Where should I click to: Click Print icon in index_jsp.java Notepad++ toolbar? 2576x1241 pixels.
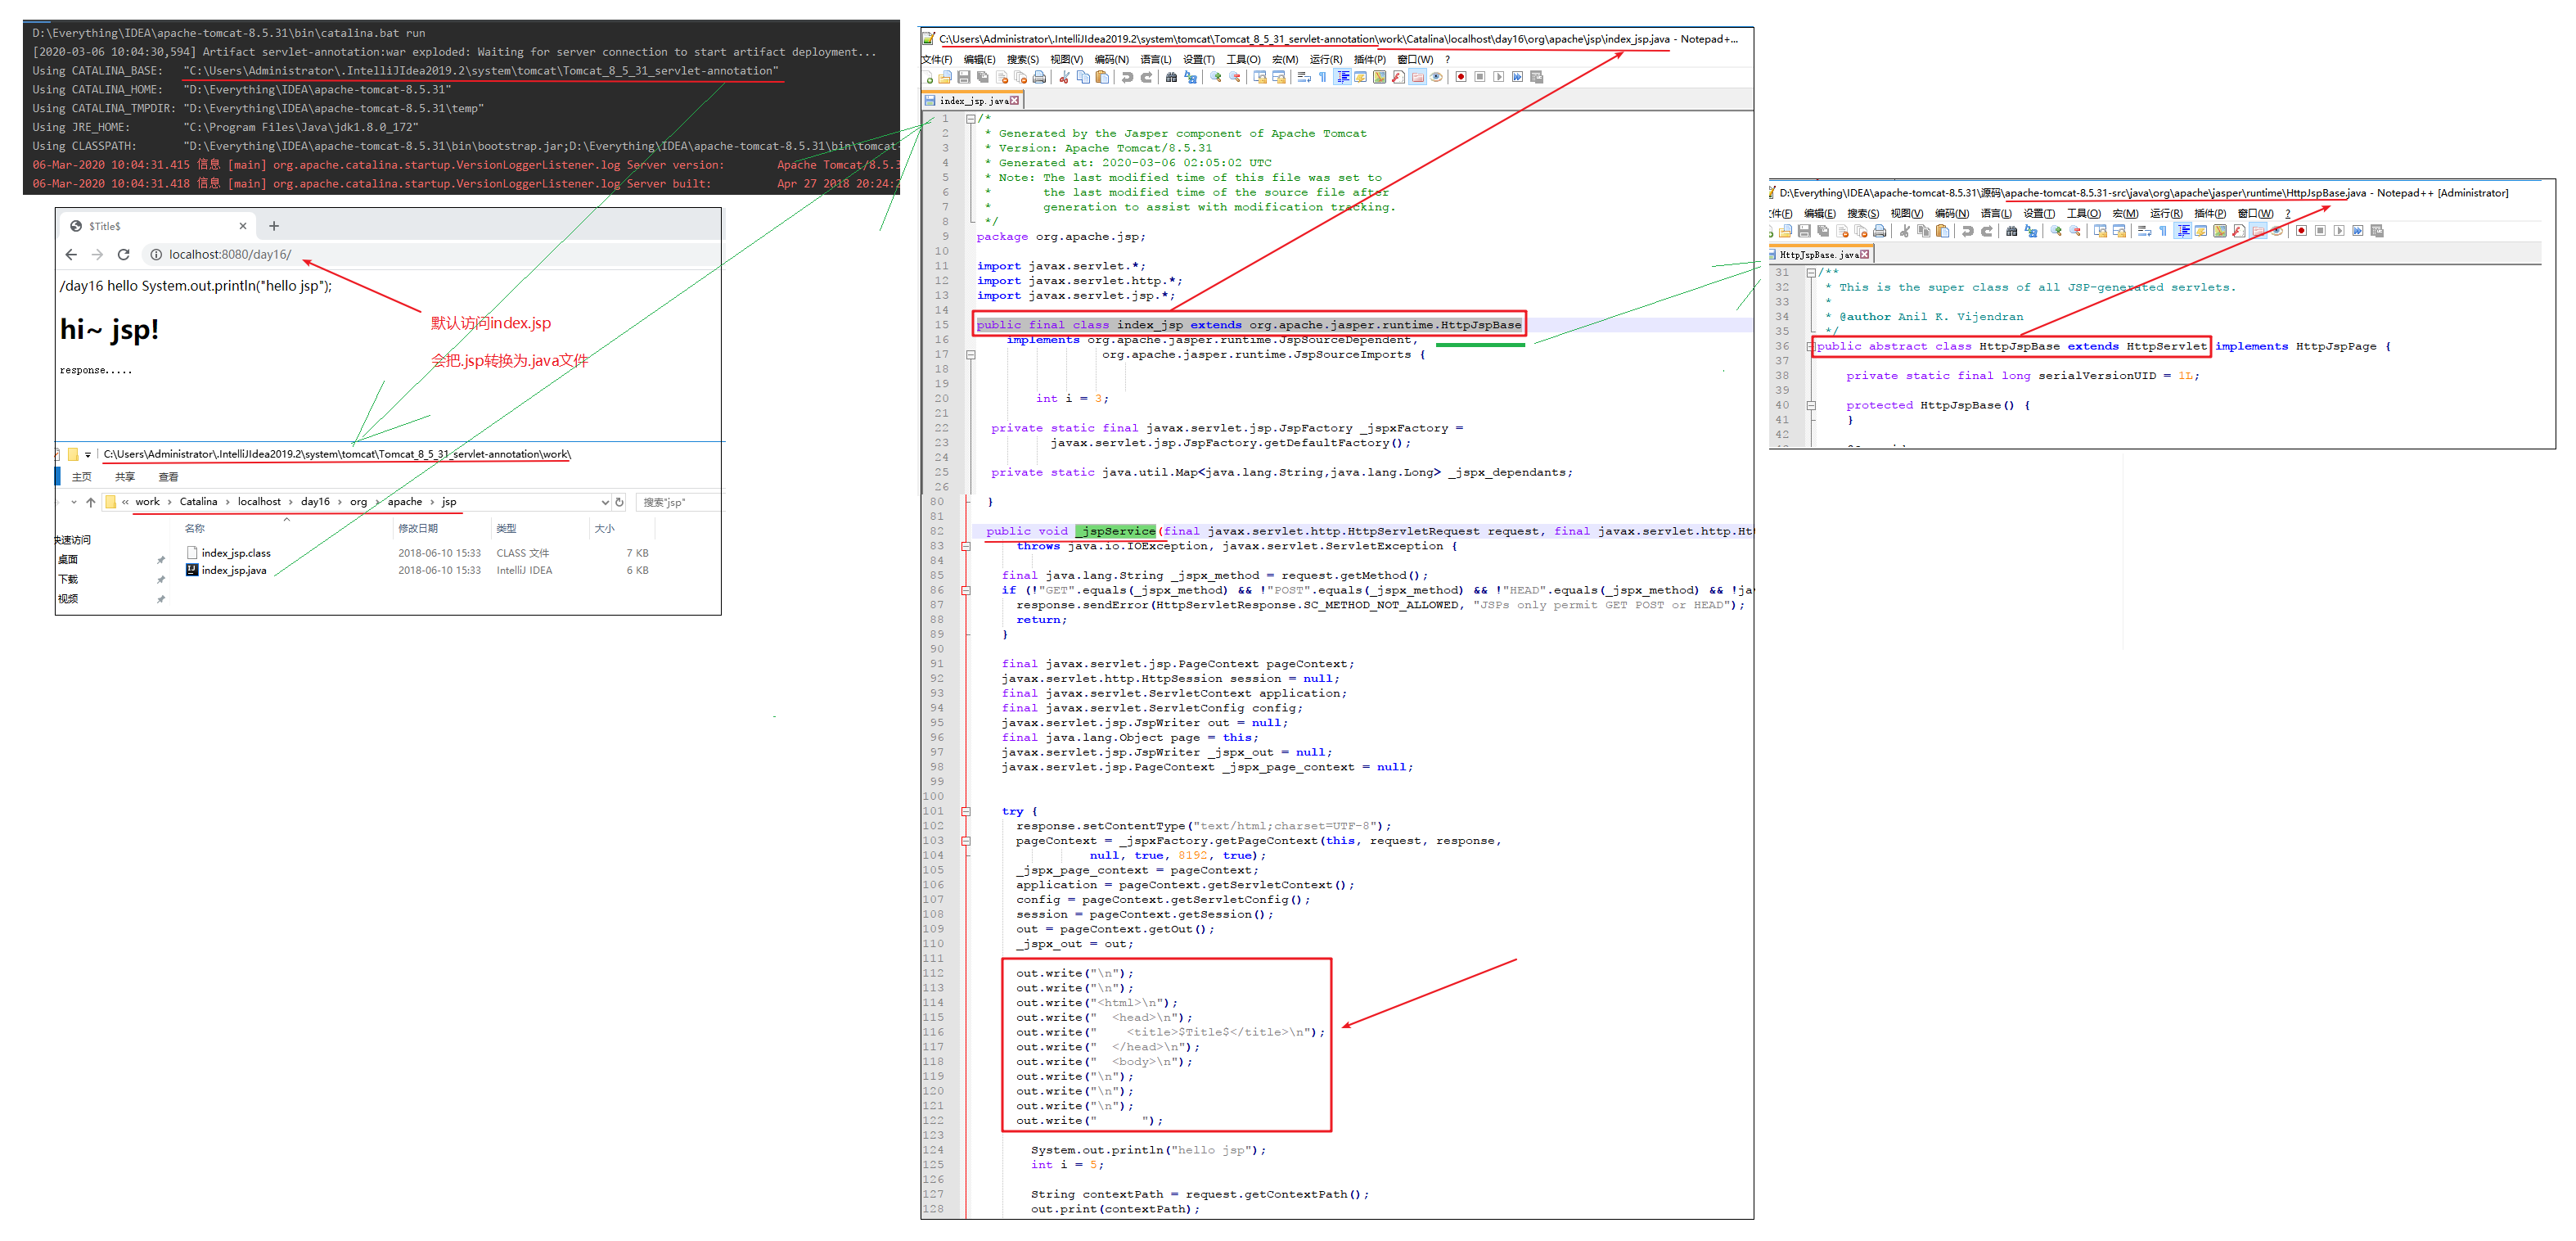tap(1039, 77)
